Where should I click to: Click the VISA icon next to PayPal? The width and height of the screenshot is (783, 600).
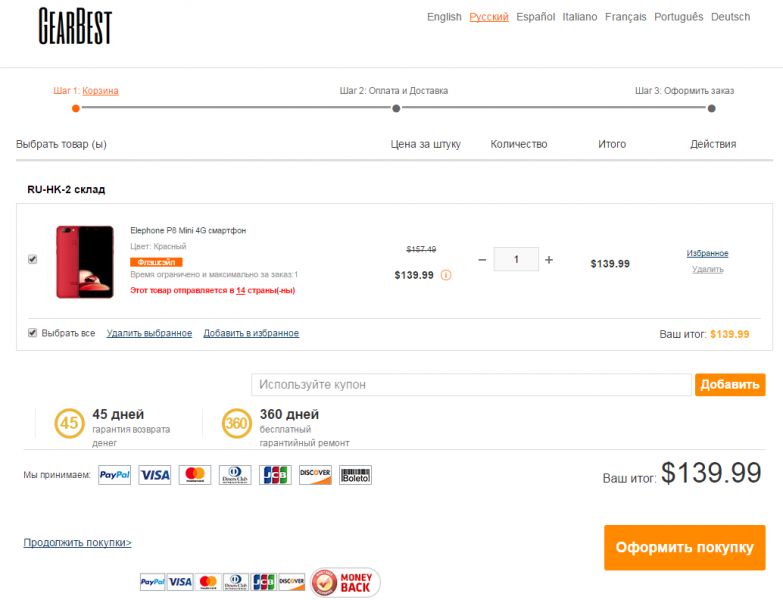coord(154,475)
